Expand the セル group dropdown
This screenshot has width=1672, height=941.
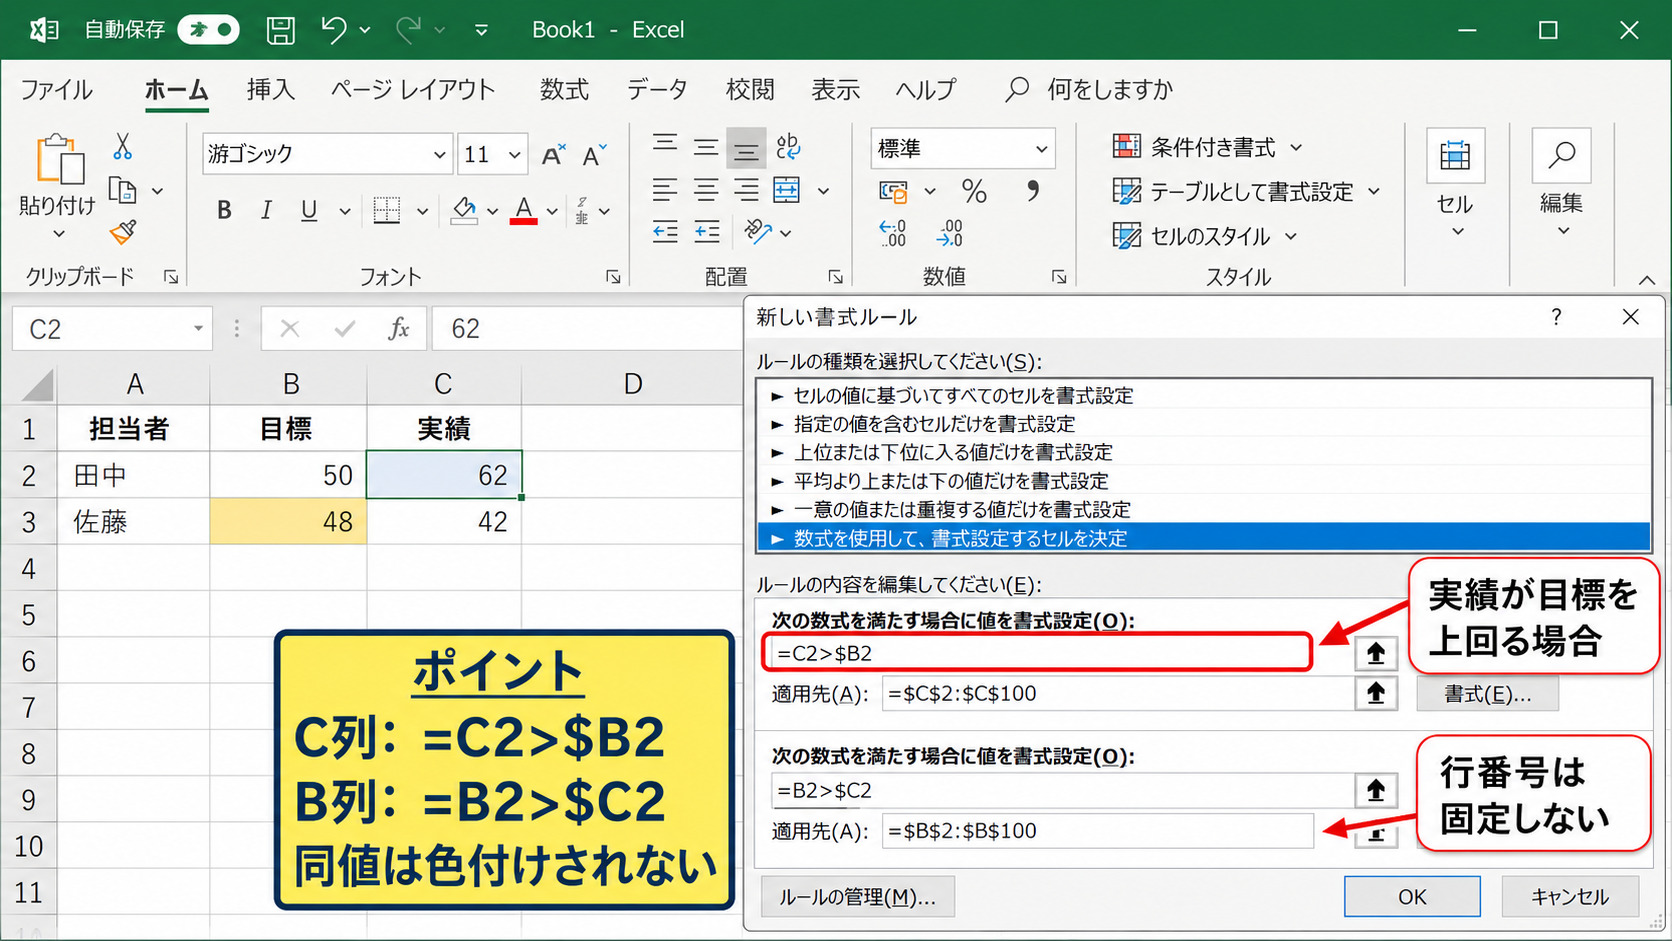1457,232
